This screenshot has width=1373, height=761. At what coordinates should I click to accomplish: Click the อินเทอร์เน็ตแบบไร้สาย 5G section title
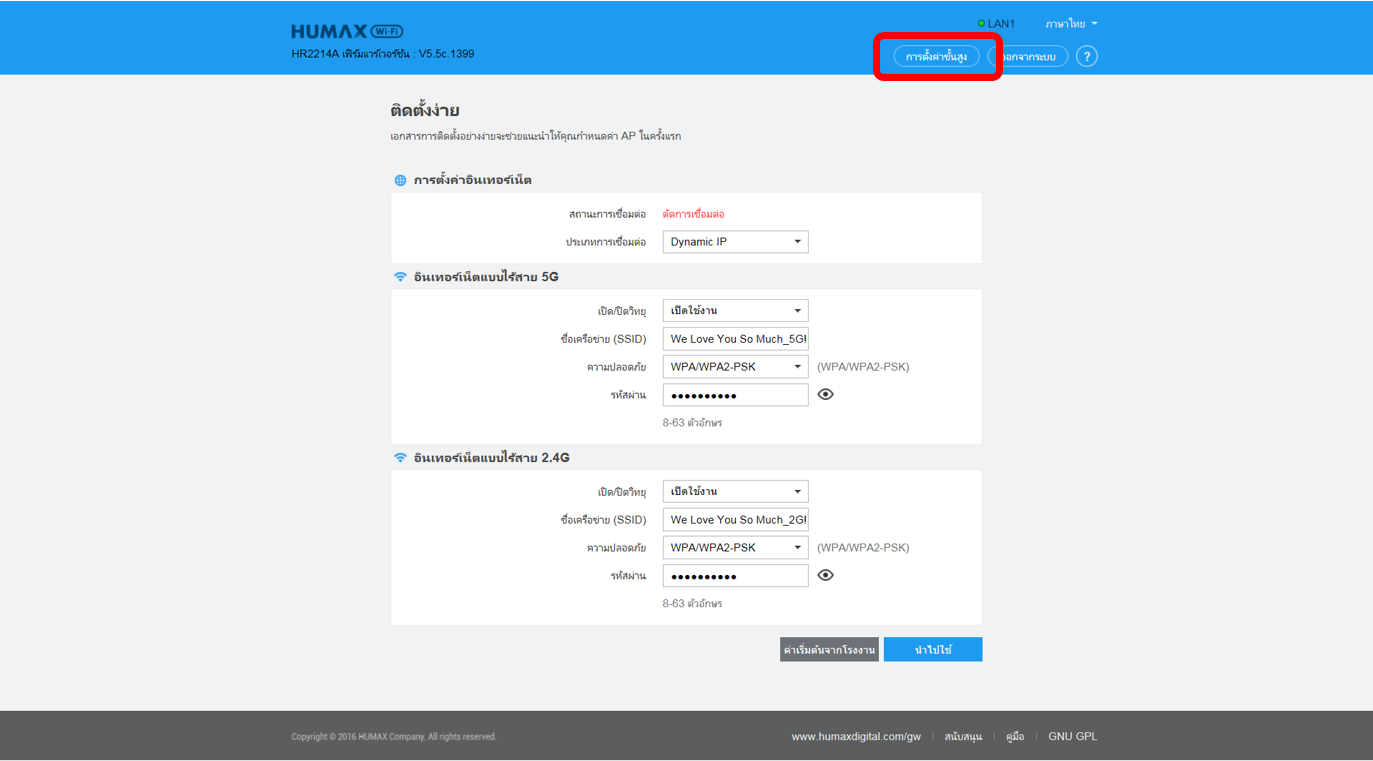pyautogui.click(x=486, y=277)
